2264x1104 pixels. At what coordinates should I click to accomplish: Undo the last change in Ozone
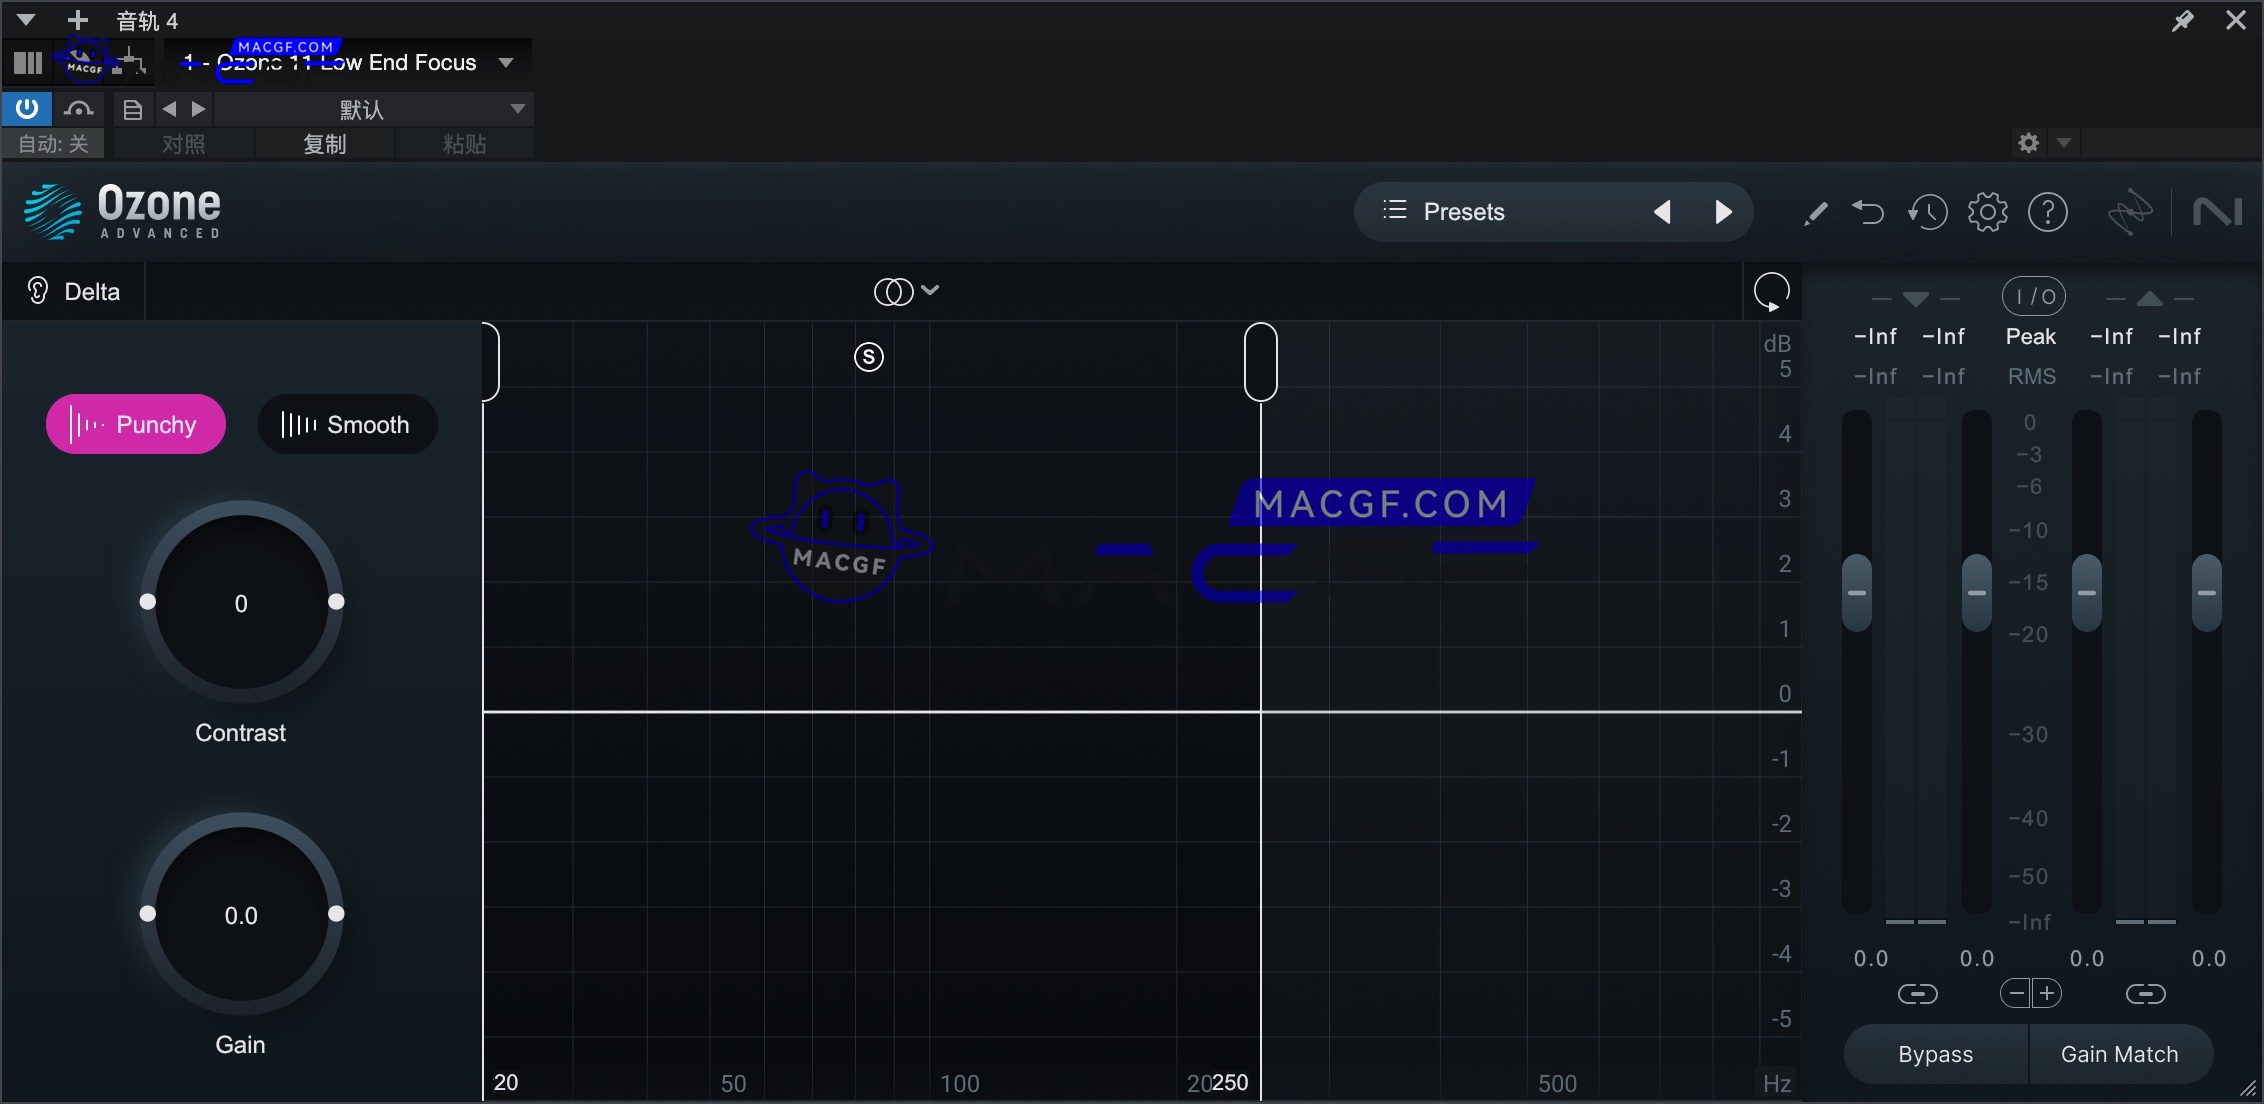[1869, 212]
